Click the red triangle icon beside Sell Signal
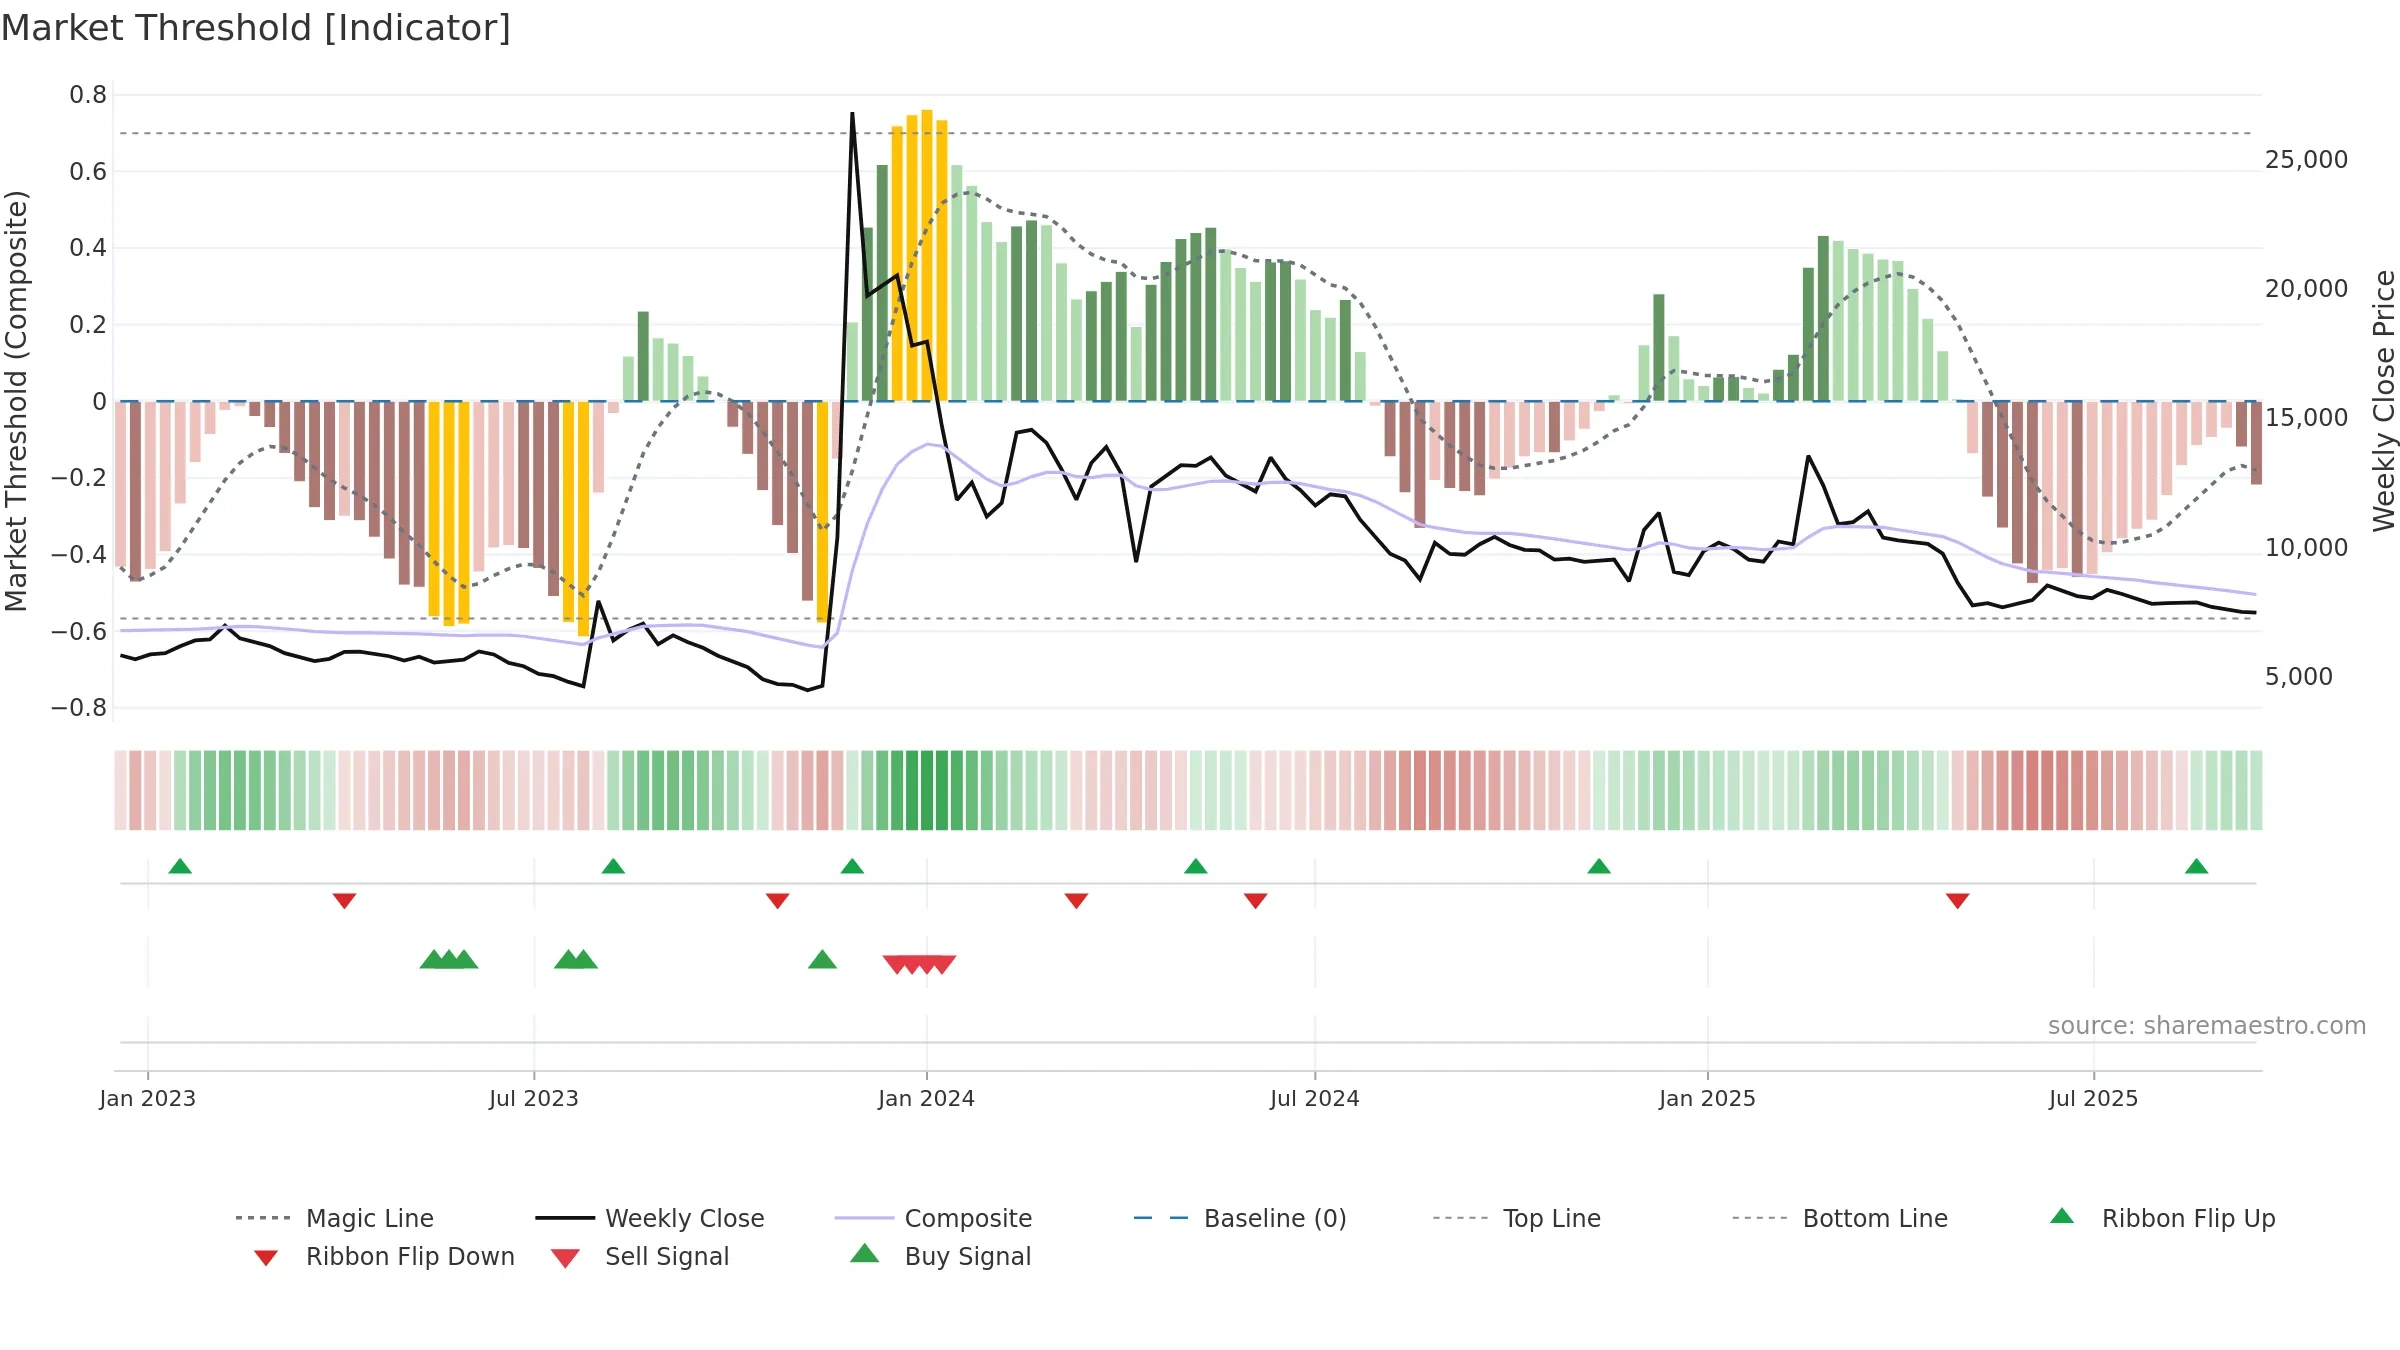 [565, 1258]
